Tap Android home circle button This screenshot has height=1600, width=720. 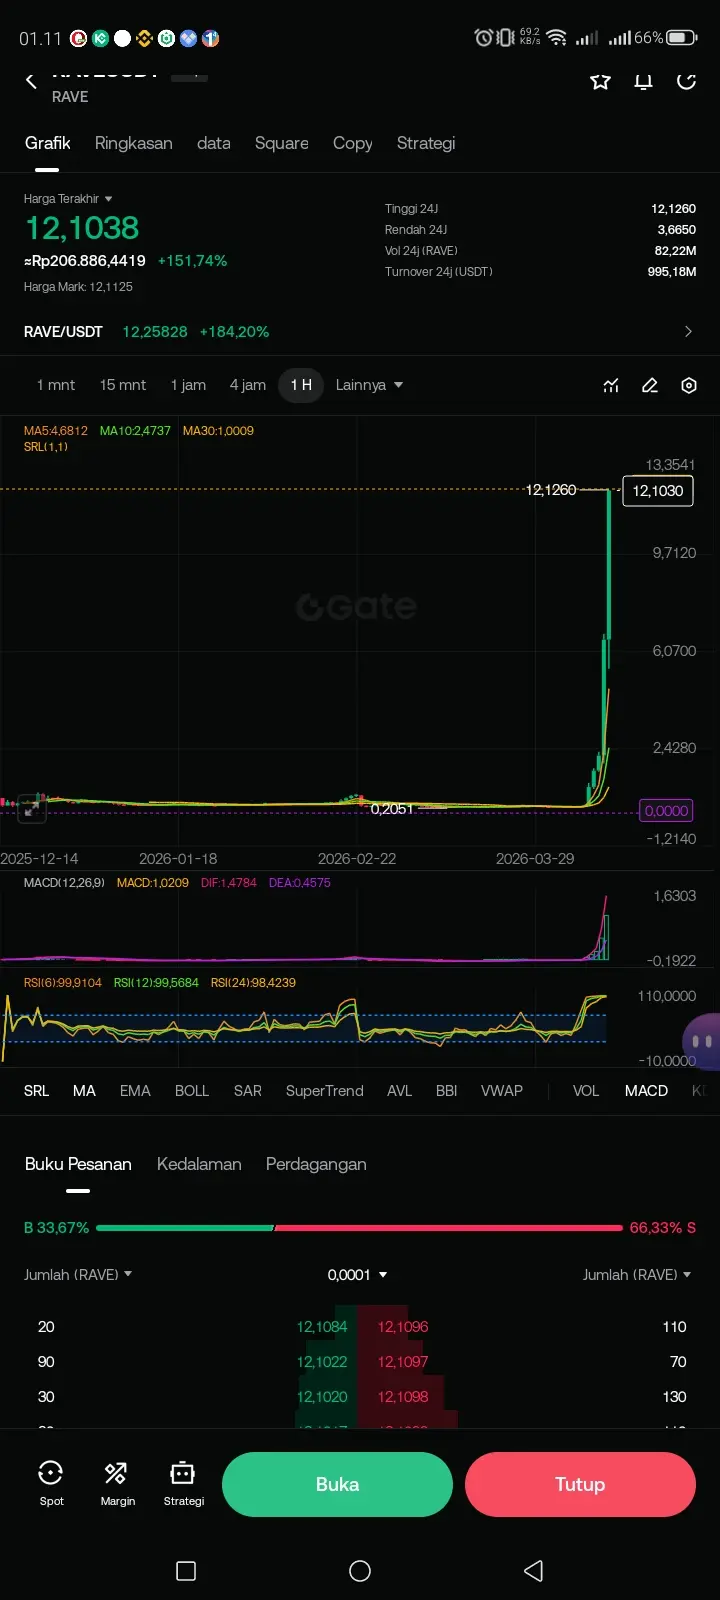(x=360, y=1570)
